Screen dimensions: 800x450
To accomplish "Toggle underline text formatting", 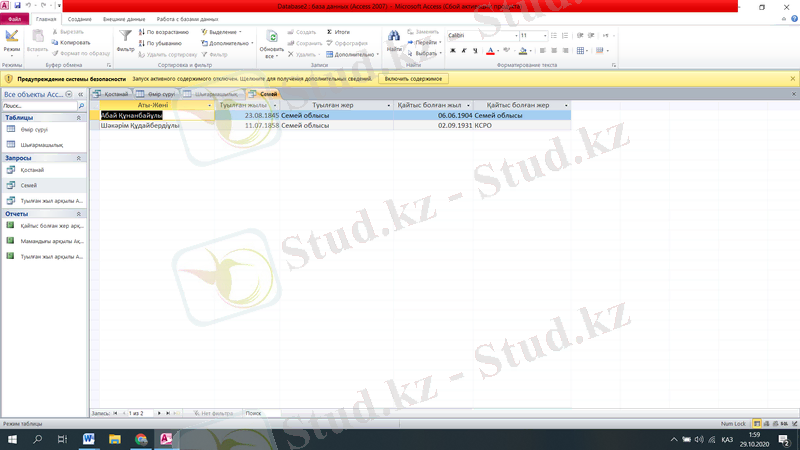I will point(475,51).
